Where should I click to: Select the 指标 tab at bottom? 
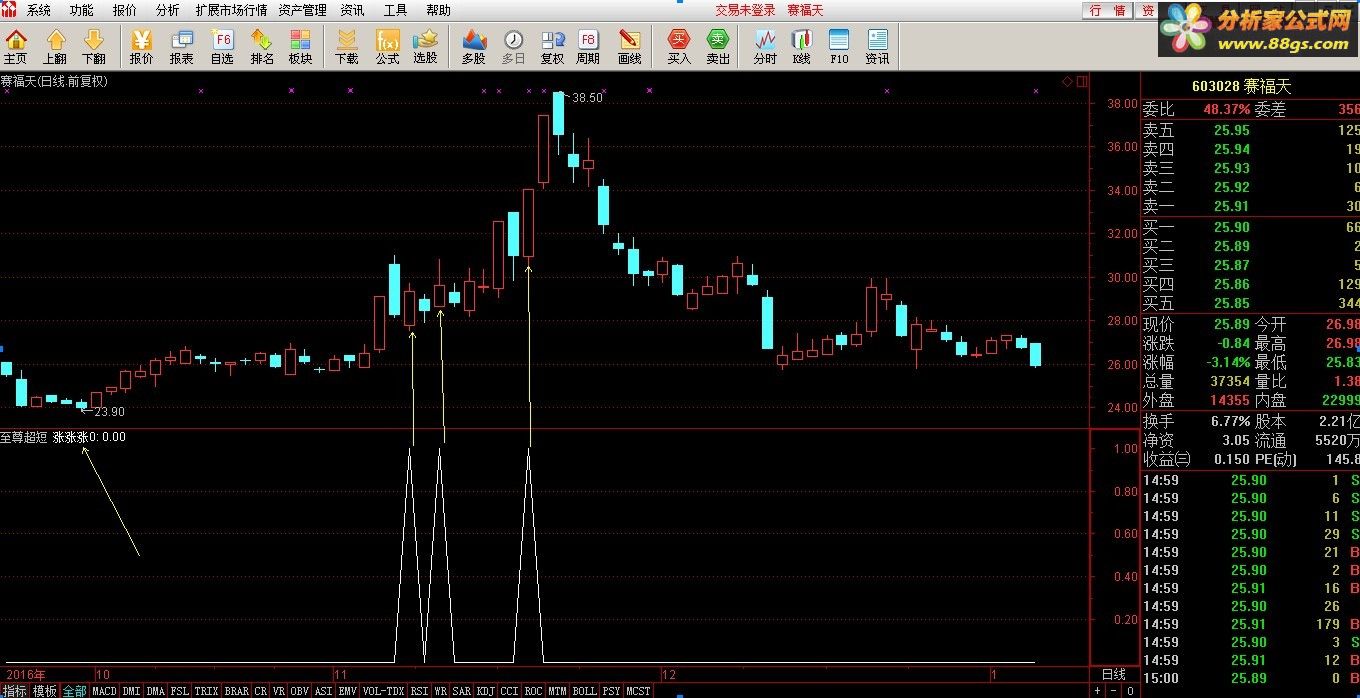pyautogui.click(x=14, y=691)
